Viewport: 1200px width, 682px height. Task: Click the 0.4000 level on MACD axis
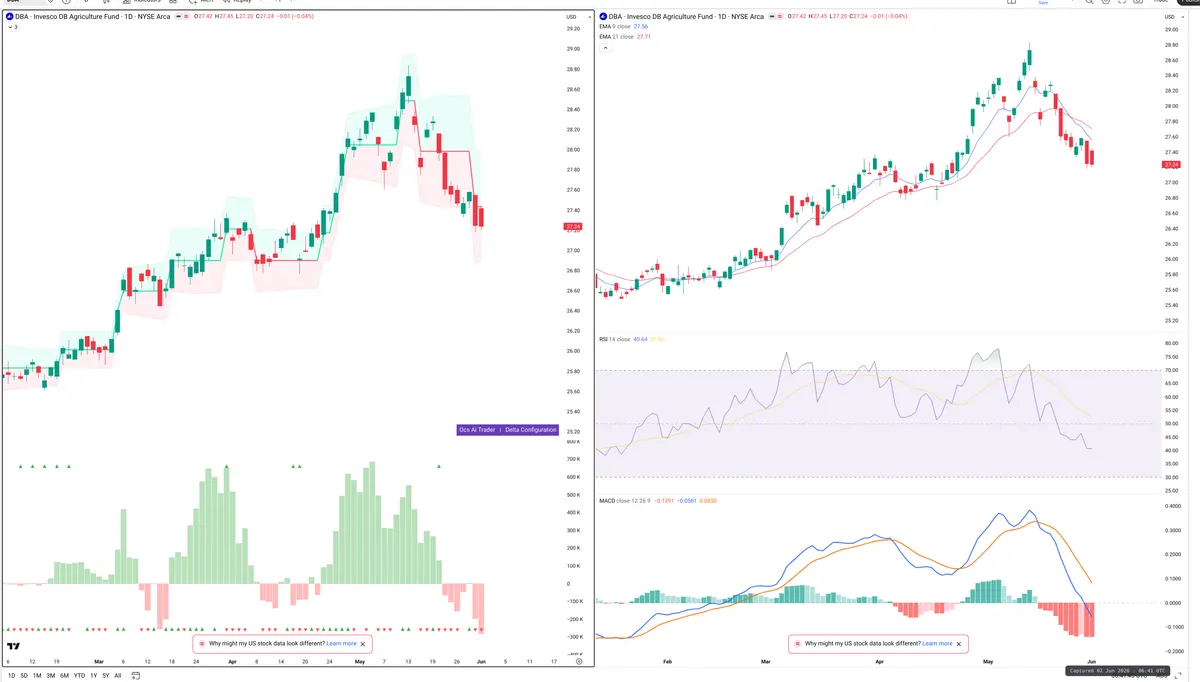click(x=1172, y=506)
